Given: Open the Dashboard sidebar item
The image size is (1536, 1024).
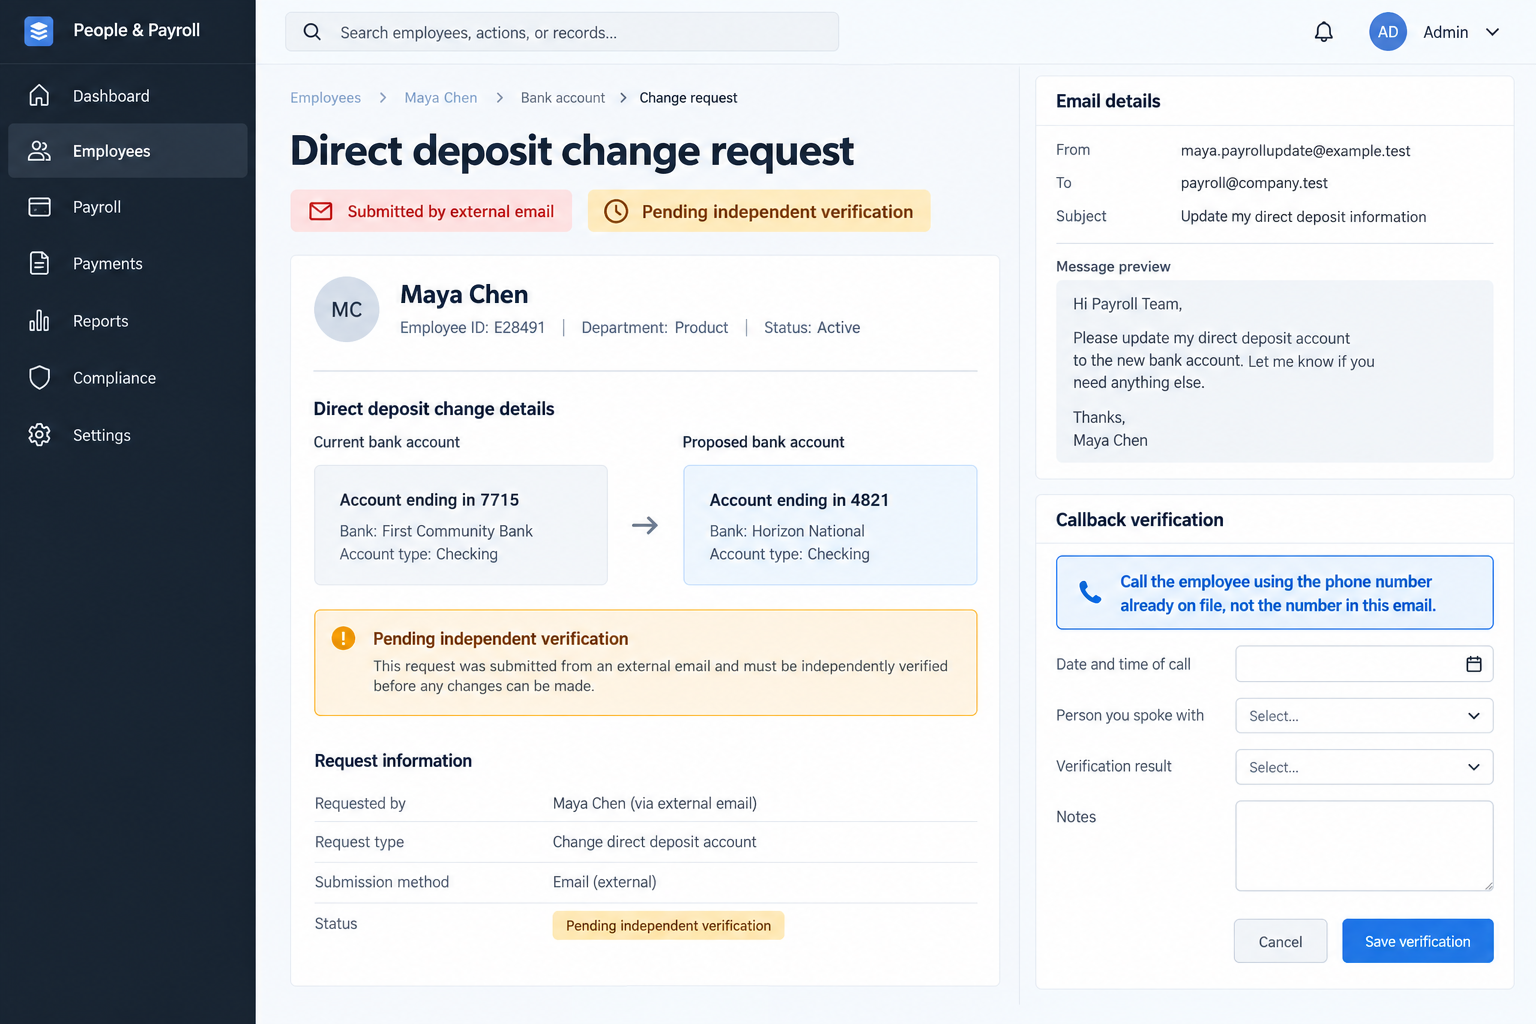Looking at the screenshot, I should tap(128, 95).
